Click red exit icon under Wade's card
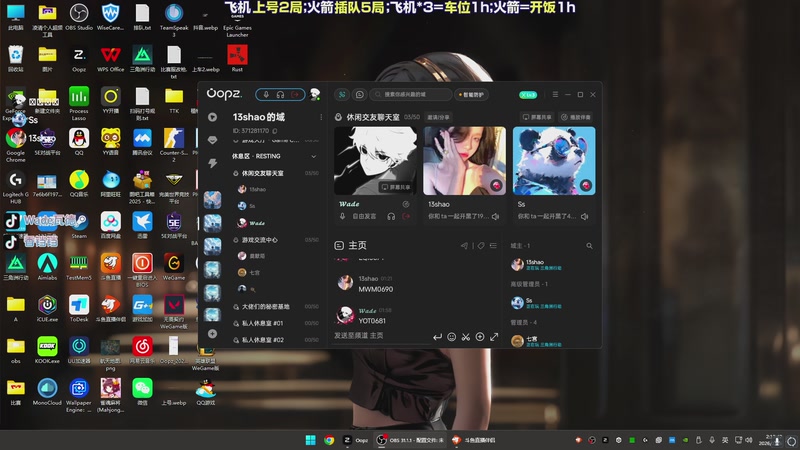This screenshot has width=800, height=450. (x=406, y=216)
